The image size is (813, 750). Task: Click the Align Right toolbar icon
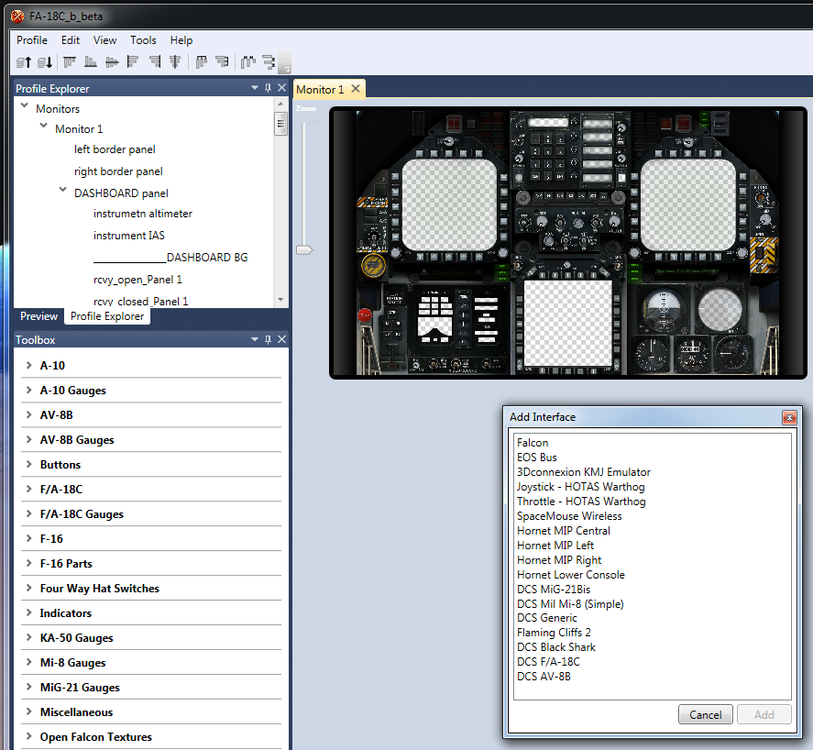(154, 62)
